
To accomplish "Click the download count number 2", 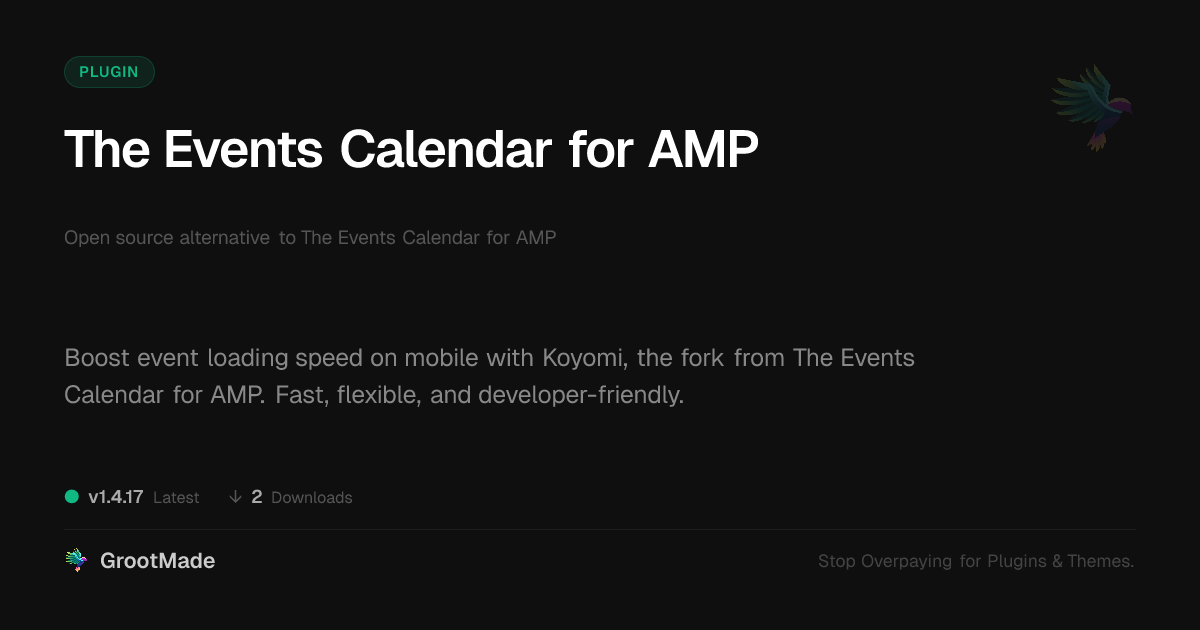I will (257, 497).
